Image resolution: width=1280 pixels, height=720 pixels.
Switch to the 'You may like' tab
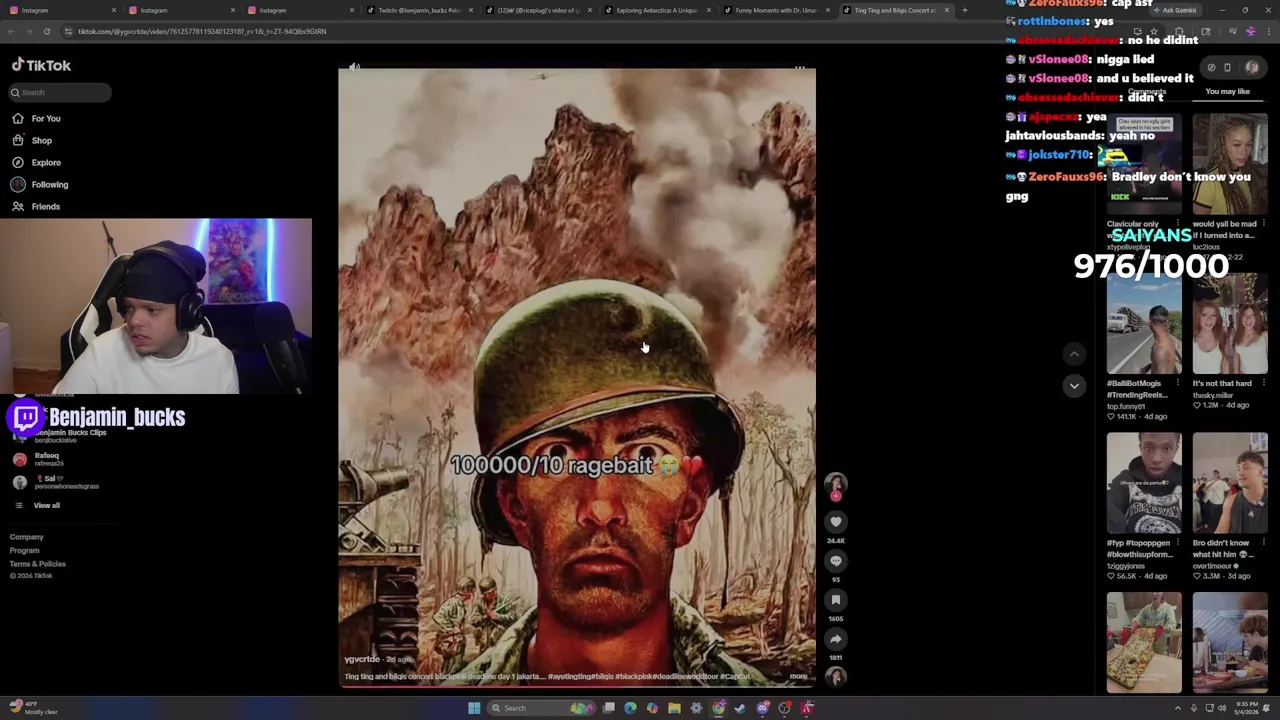[x=1227, y=92]
